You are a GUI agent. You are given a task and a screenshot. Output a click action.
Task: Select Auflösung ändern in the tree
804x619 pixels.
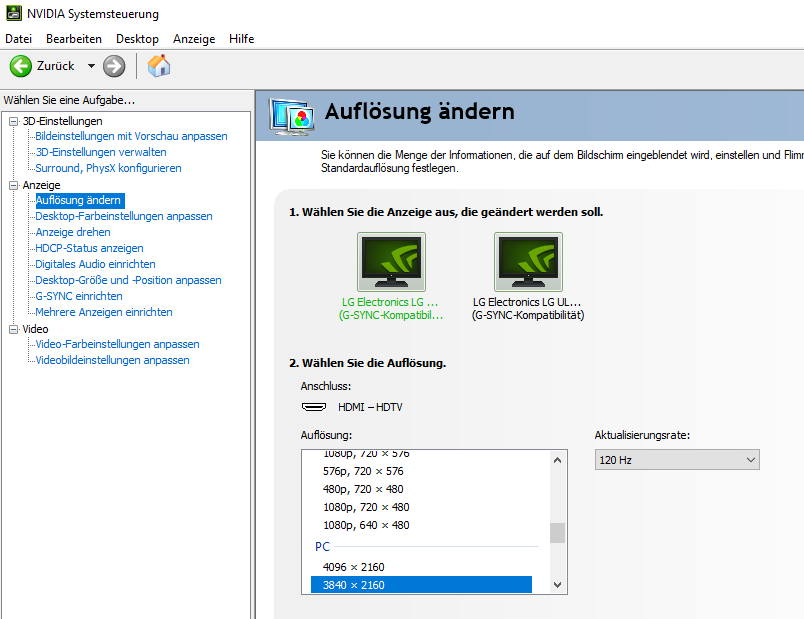(80, 201)
